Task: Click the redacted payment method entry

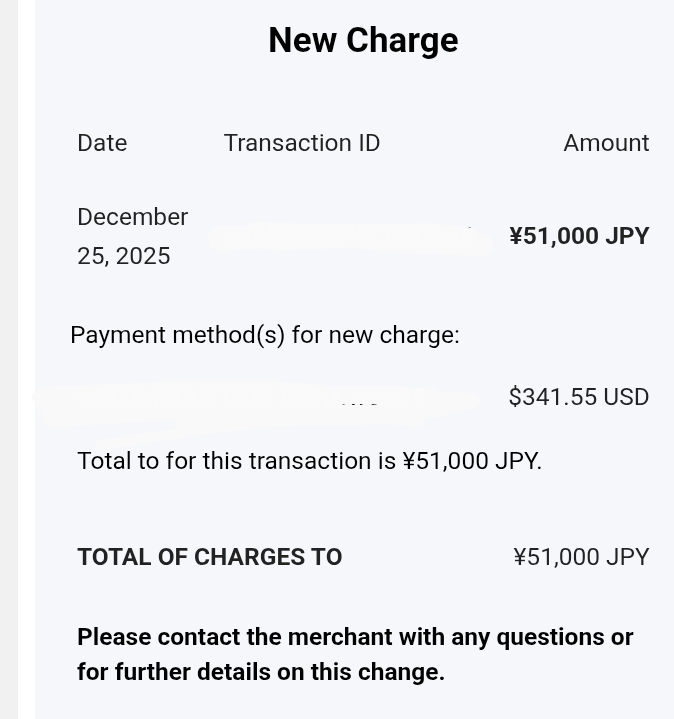Action: (x=255, y=398)
